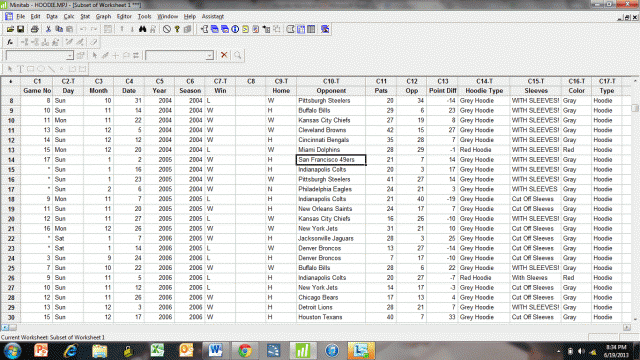Click the Edit Last Dialog icon
The image size is (640, 360).
click(x=108, y=29)
